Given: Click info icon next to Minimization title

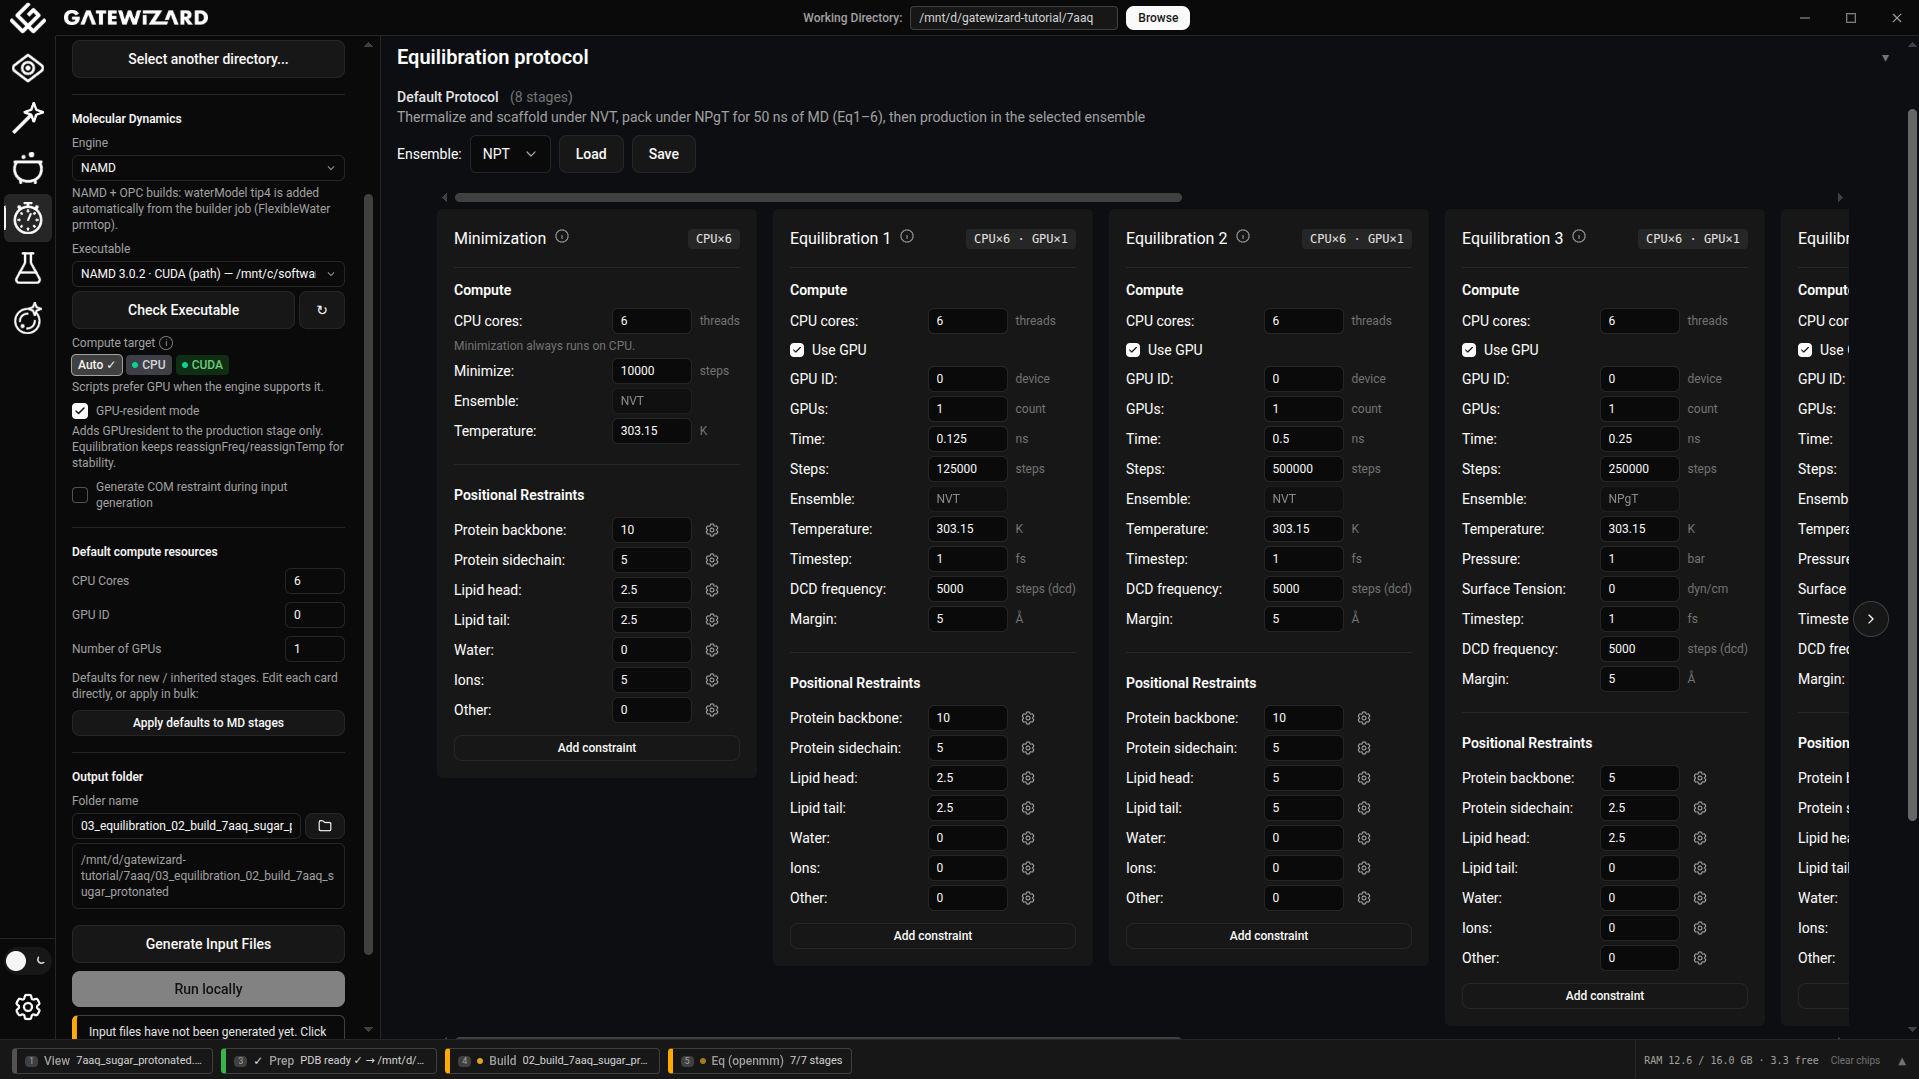Looking at the screenshot, I should tap(562, 237).
